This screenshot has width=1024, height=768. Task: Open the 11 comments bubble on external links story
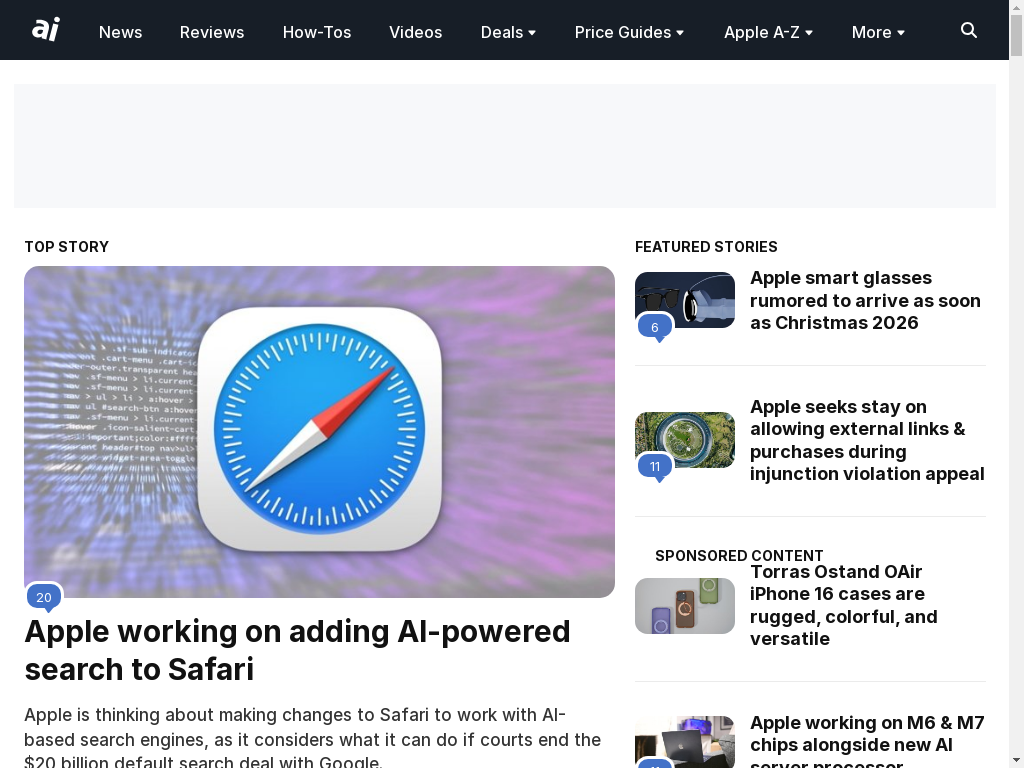[x=654, y=466]
